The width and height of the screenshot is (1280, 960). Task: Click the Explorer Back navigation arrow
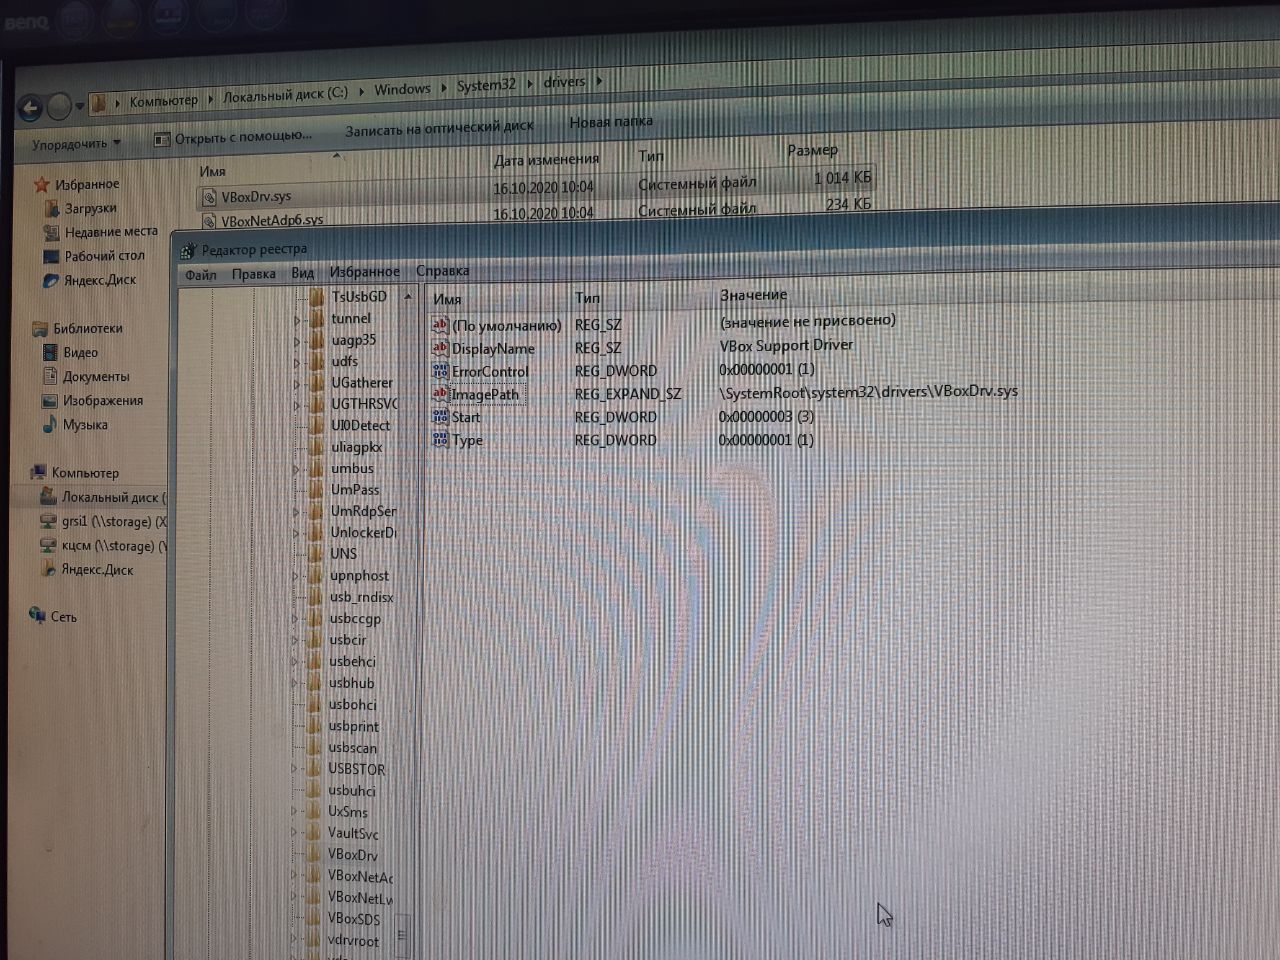point(30,107)
